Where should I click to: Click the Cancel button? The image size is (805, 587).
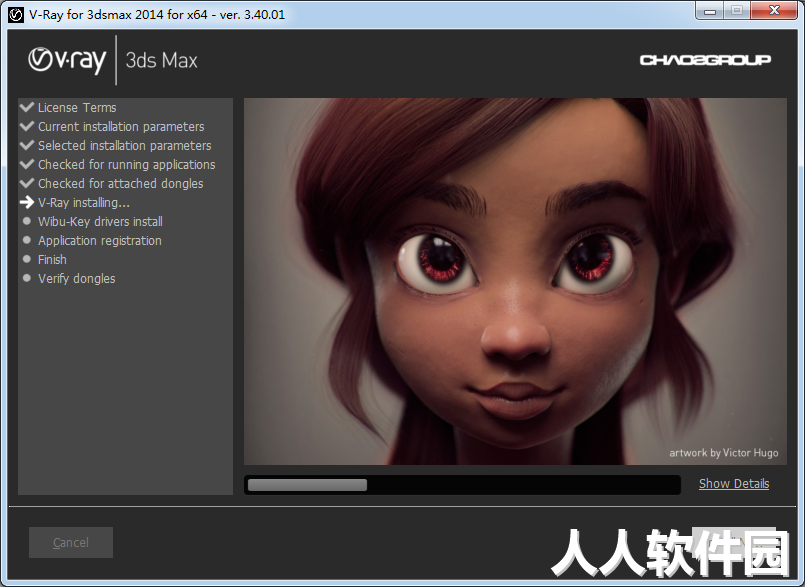tap(71, 542)
